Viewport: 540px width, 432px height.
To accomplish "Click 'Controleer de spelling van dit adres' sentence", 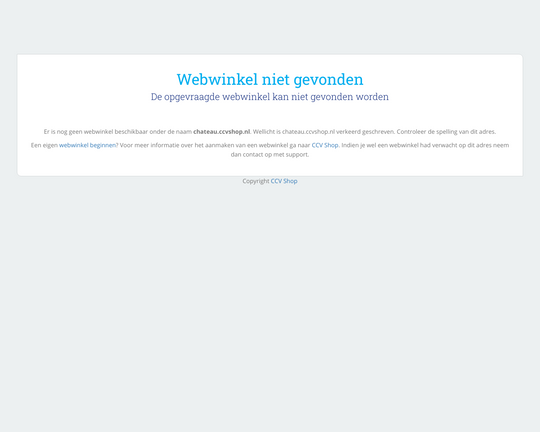I will 446,132.
